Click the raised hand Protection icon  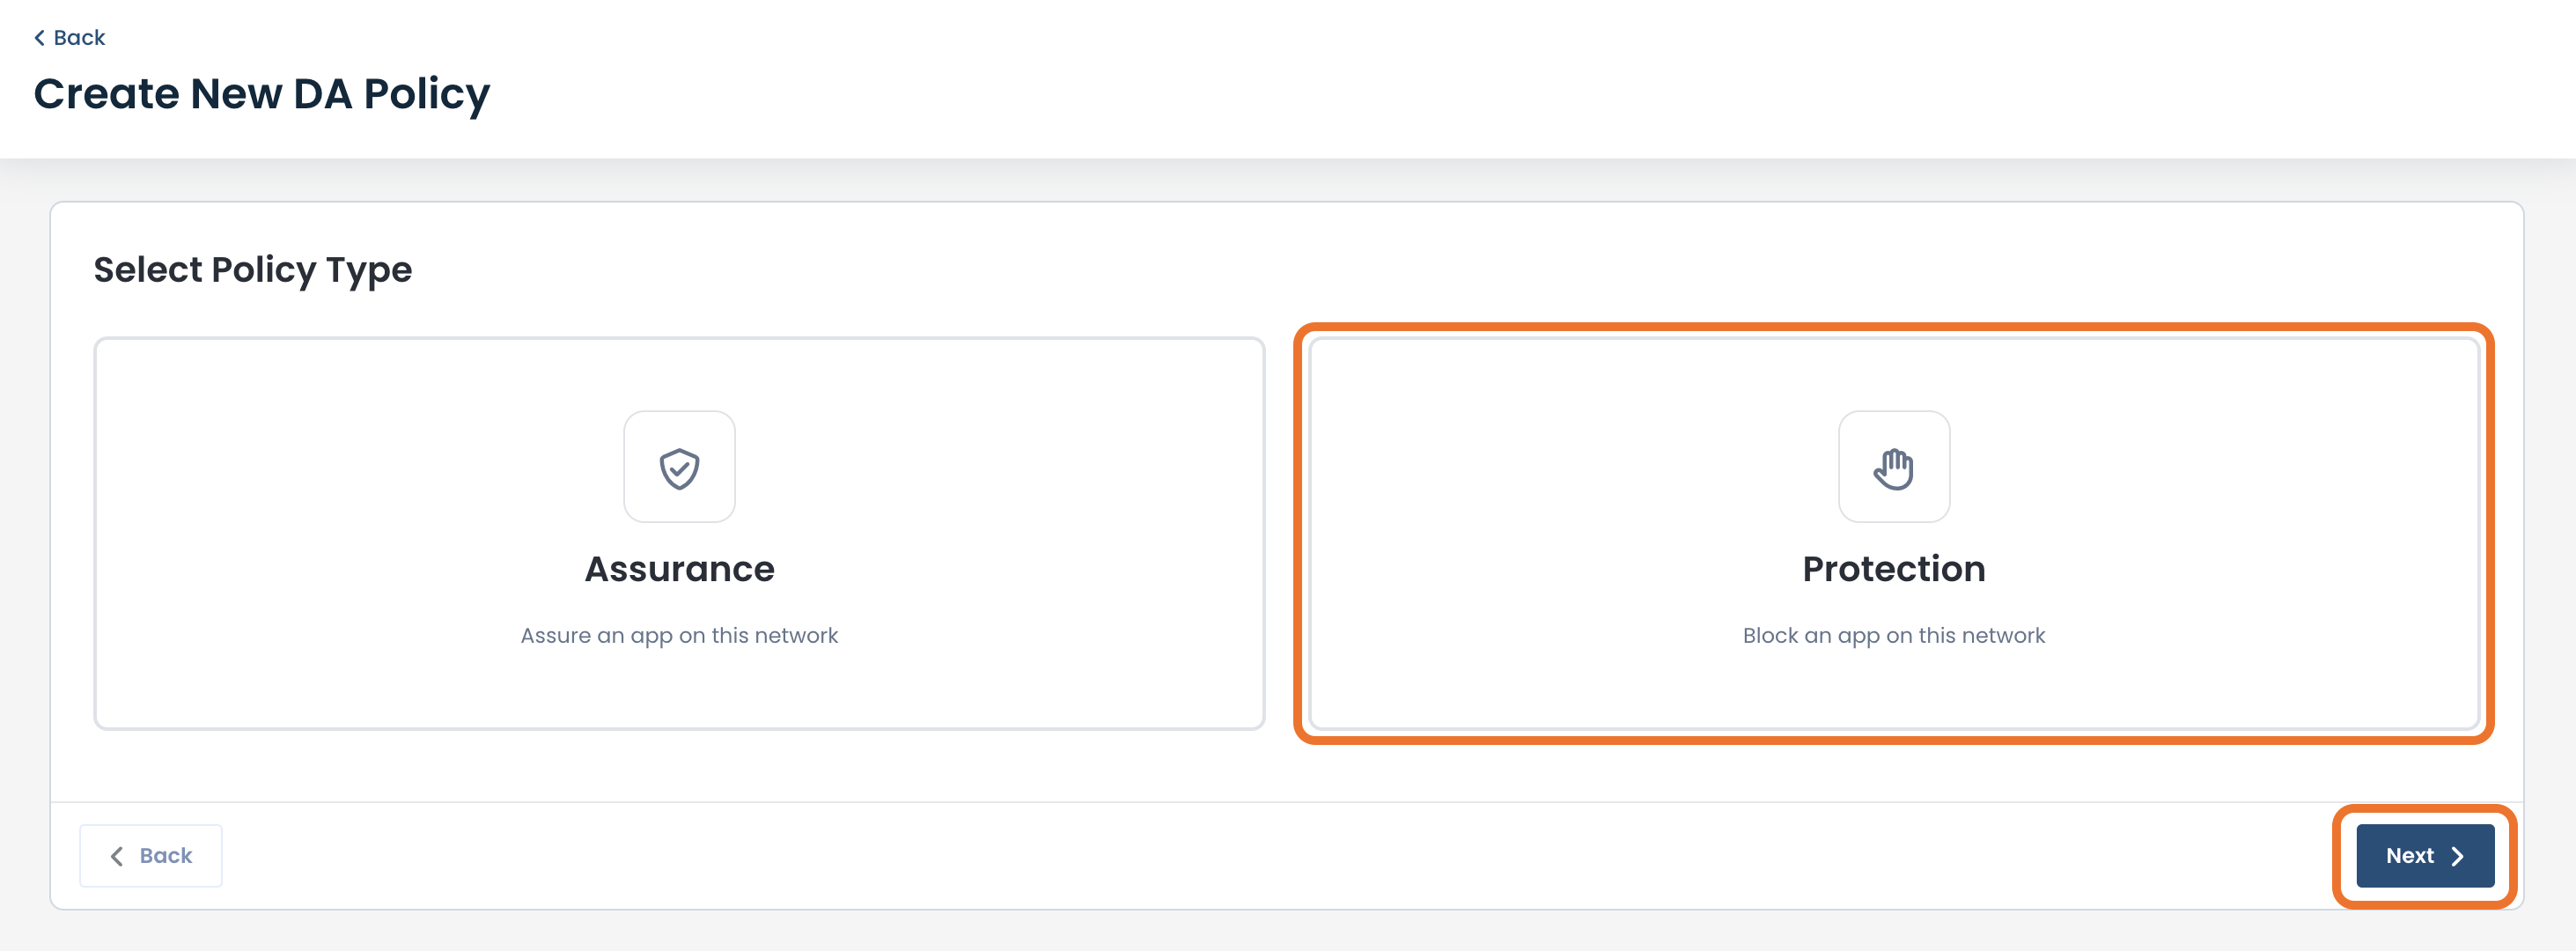[x=1893, y=467]
